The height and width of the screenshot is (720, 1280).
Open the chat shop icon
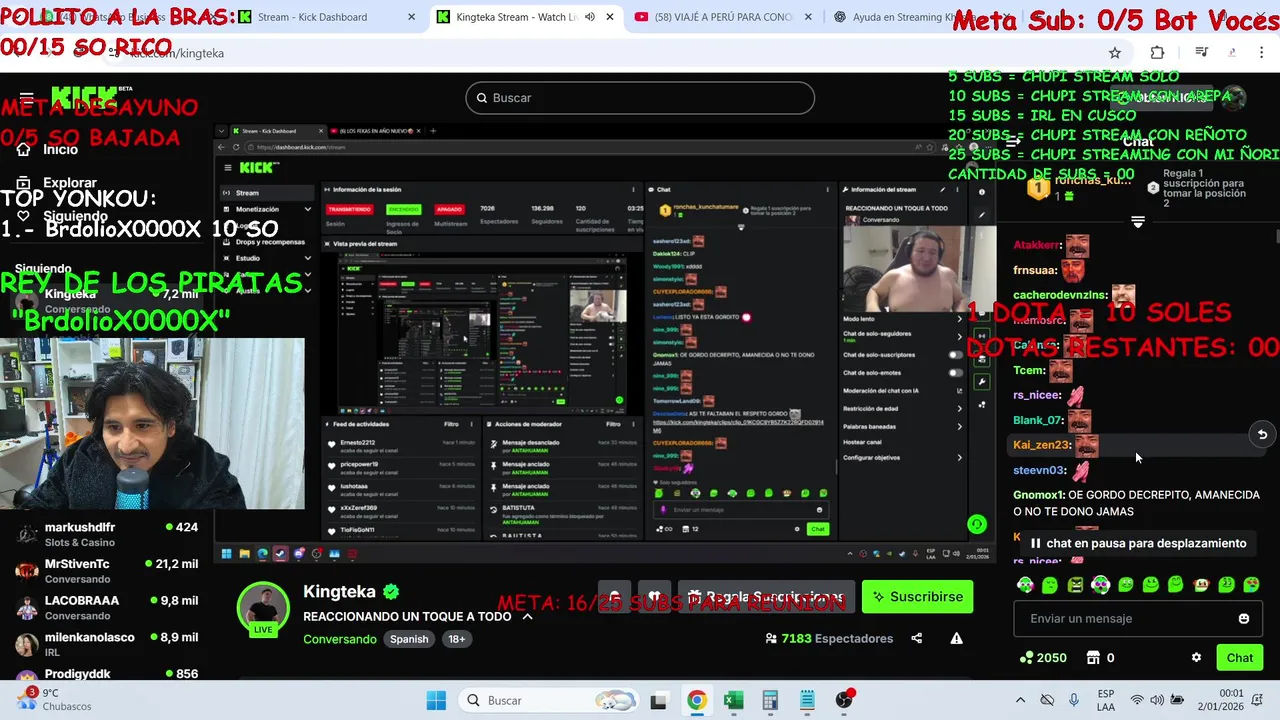click(1093, 657)
